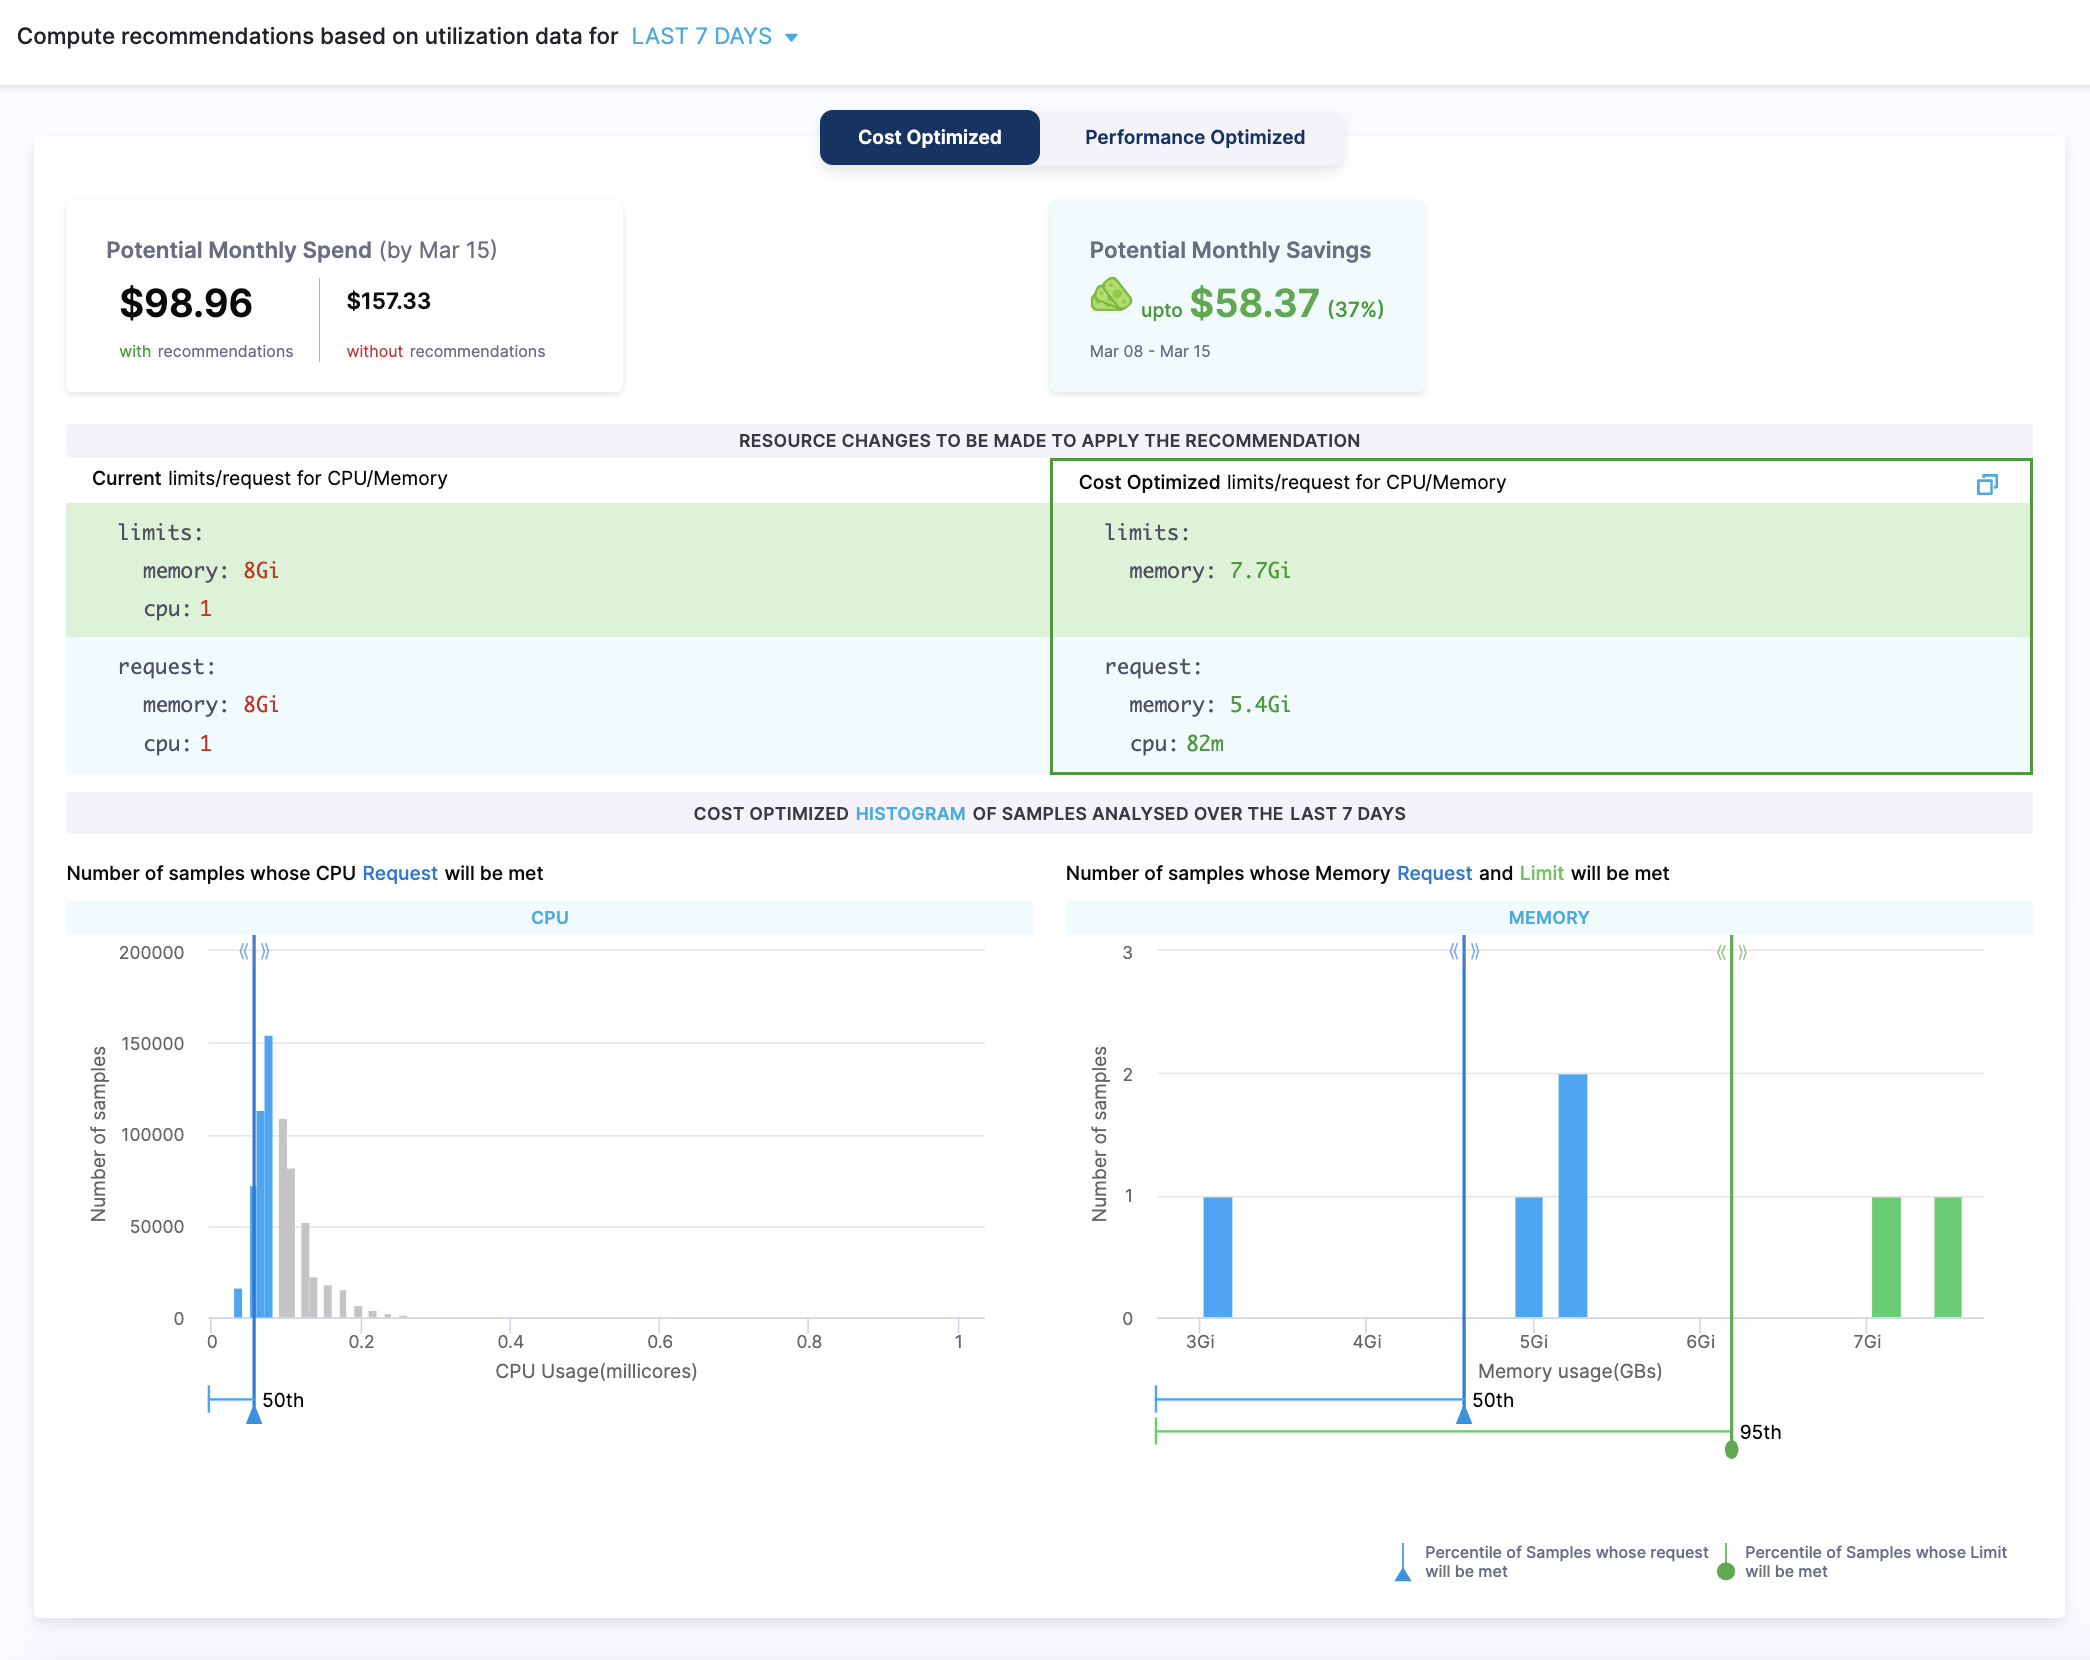The height and width of the screenshot is (1660, 2090).
Task: Click the memory bar near 3Gi
Action: tap(1217, 1257)
